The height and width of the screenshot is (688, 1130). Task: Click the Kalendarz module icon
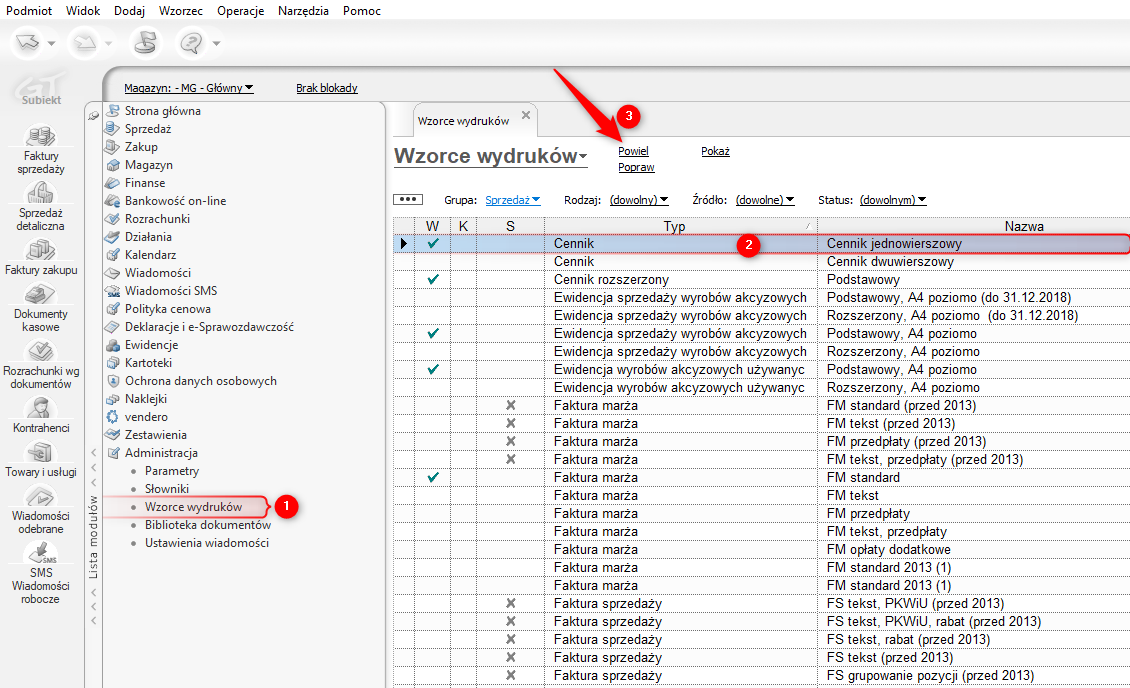[x=112, y=255]
